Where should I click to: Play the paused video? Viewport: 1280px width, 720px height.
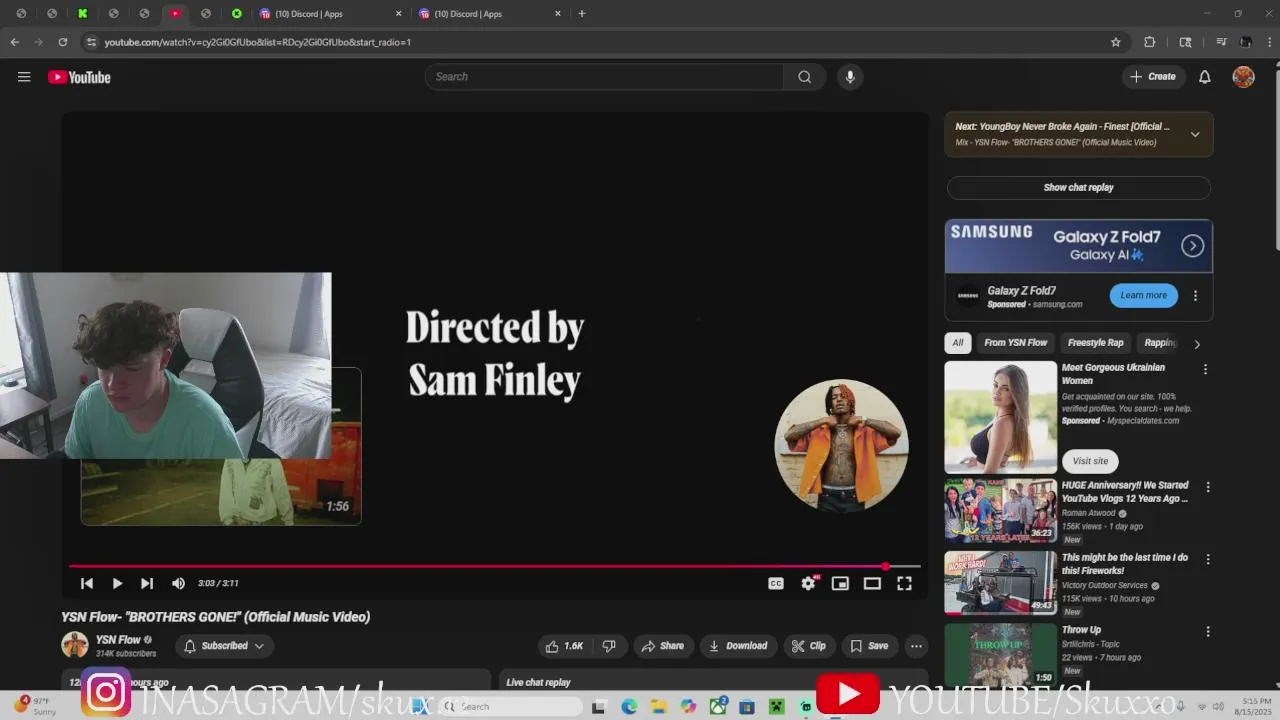click(117, 583)
